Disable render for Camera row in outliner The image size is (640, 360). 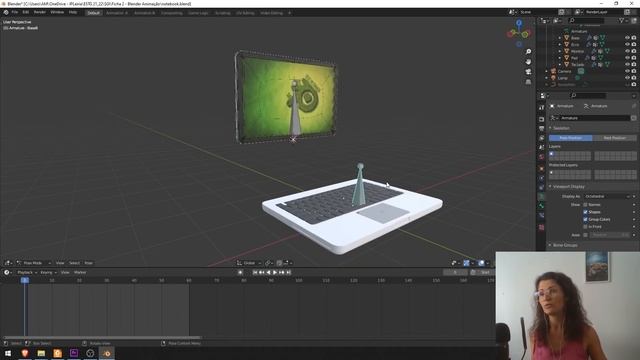634,71
